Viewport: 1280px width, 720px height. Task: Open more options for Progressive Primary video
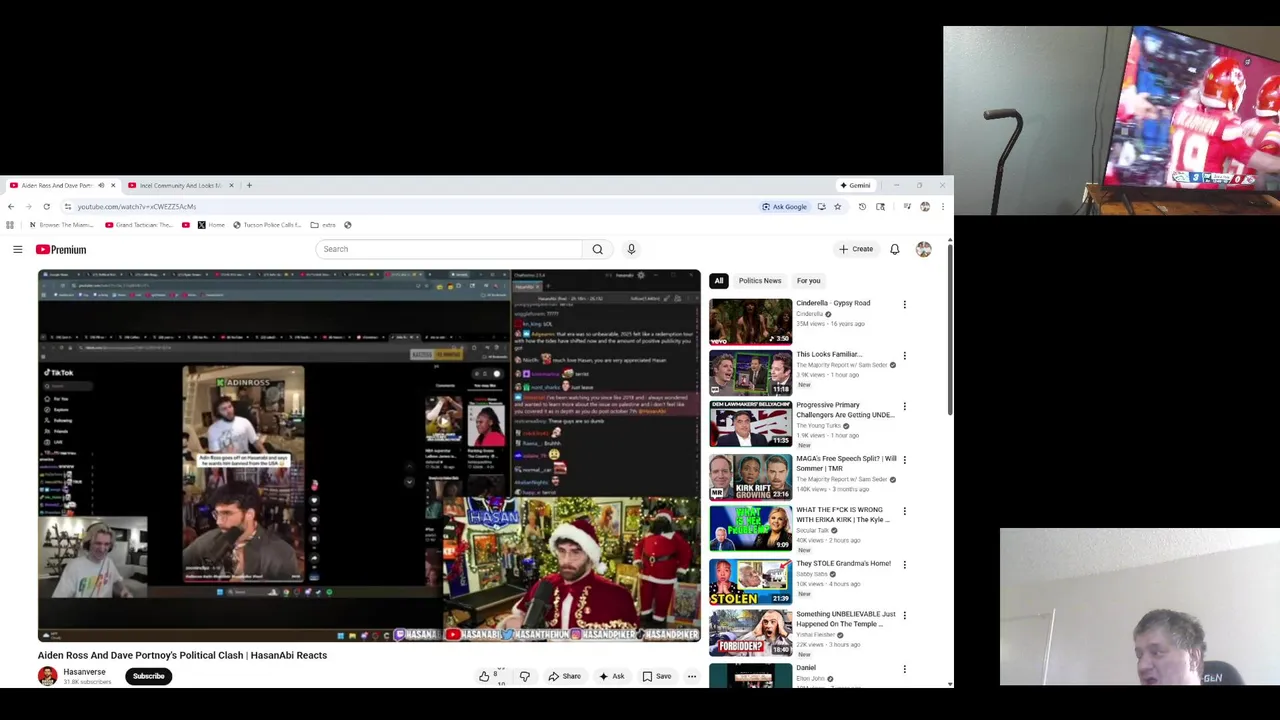tap(905, 407)
